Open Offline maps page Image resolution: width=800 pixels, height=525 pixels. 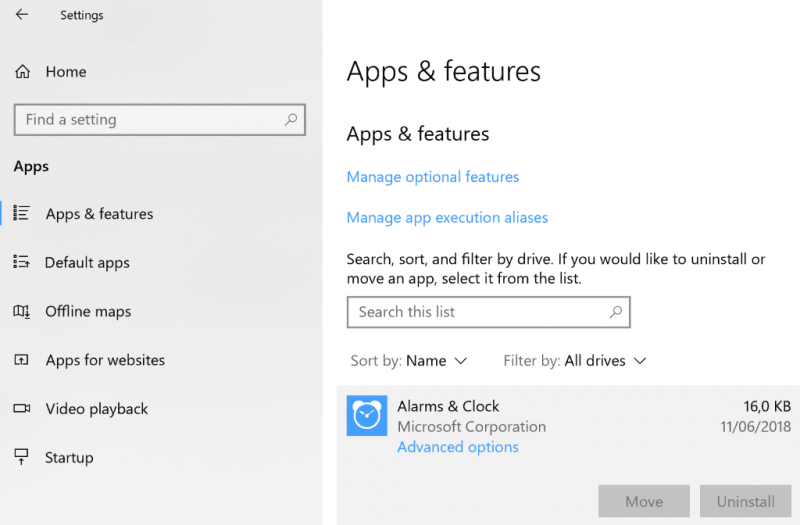[88, 311]
